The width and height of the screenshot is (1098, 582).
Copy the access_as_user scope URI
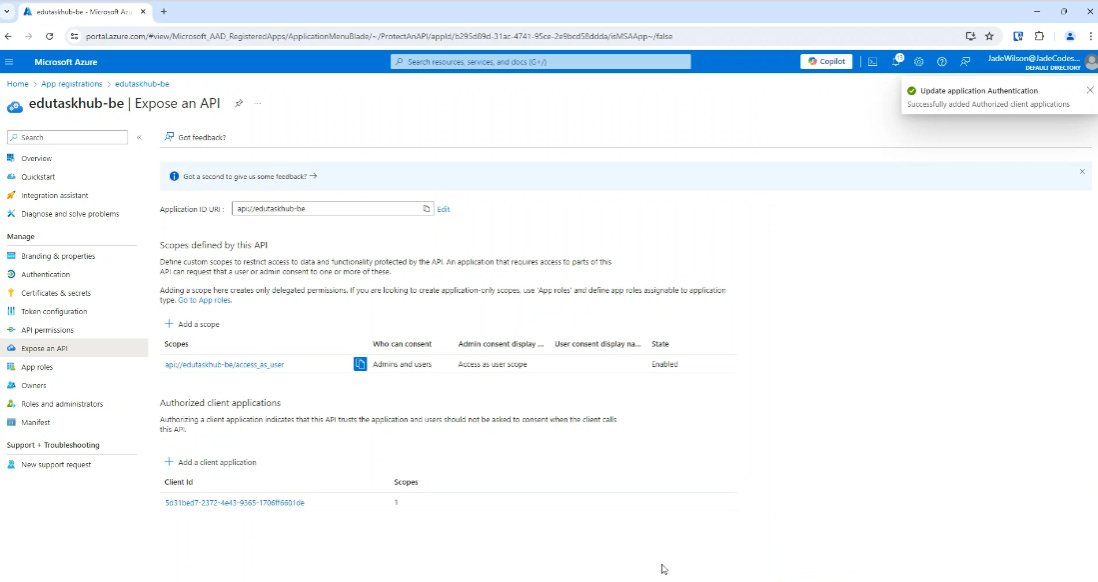pos(360,364)
